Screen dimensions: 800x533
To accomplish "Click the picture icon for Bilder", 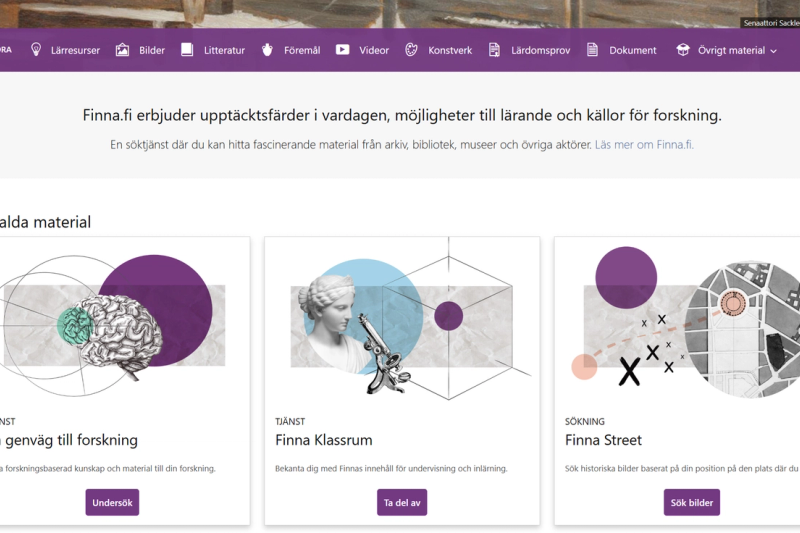I will (x=122, y=50).
